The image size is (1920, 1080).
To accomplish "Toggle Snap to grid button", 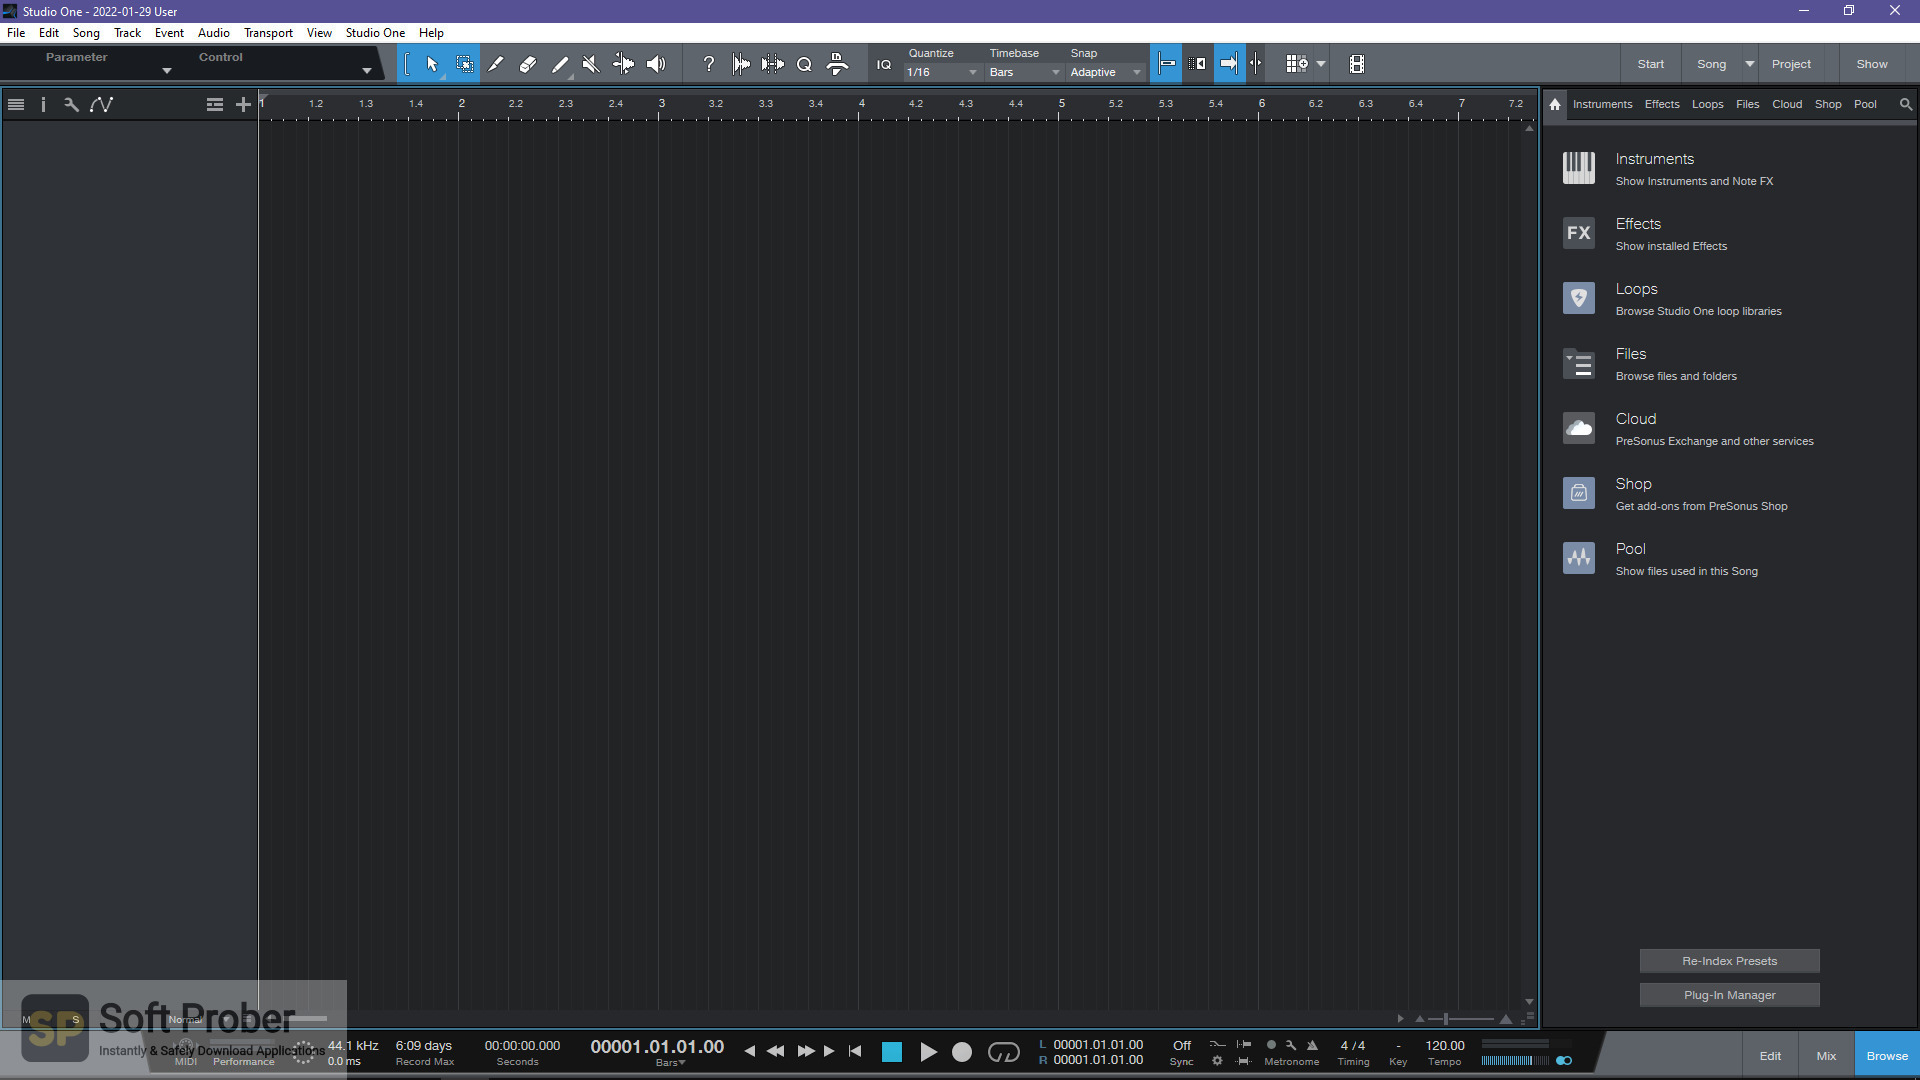I will (1166, 64).
